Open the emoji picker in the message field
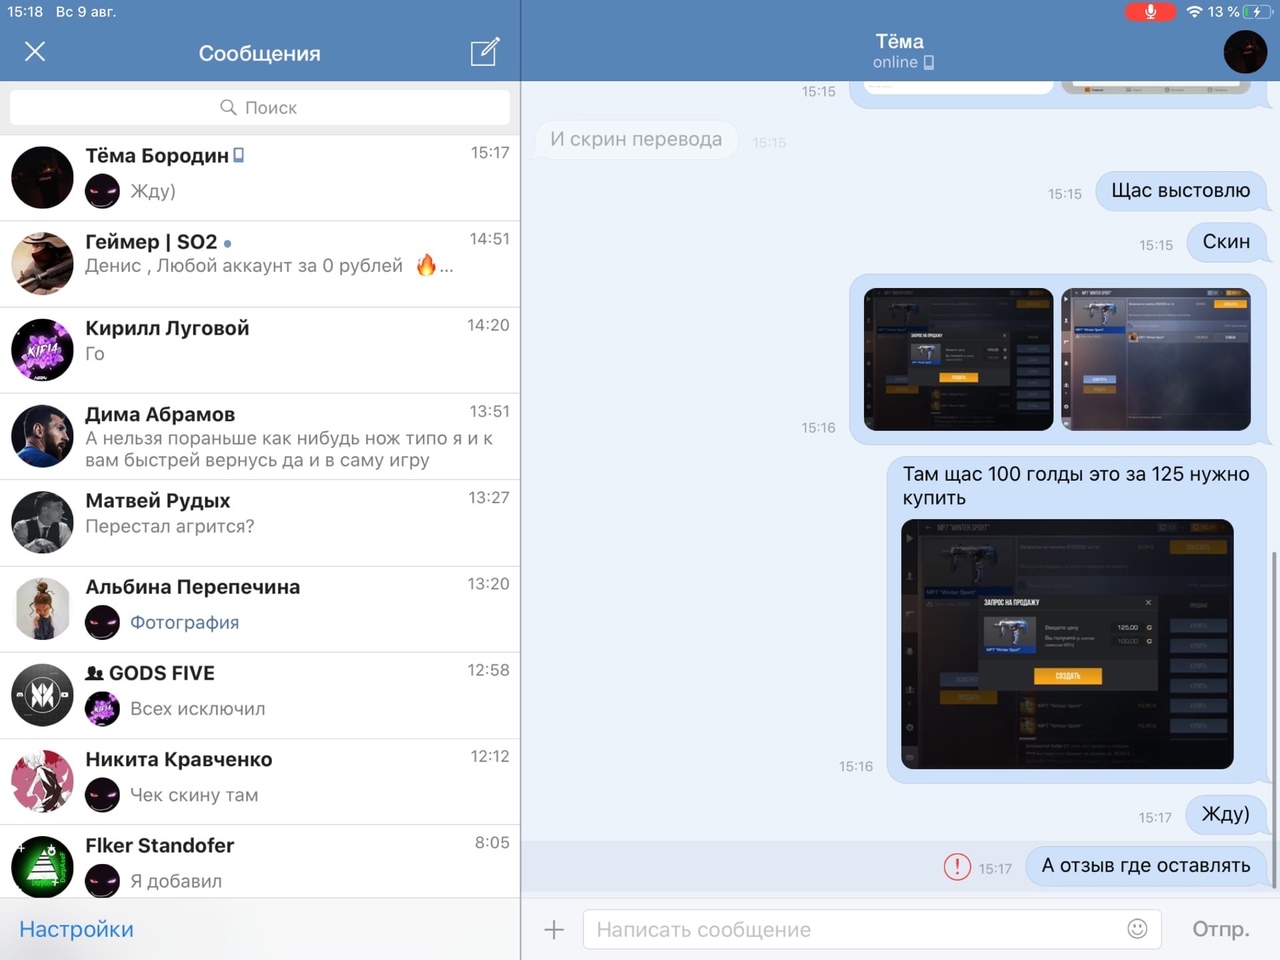Image resolution: width=1280 pixels, height=960 pixels. (1137, 929)
